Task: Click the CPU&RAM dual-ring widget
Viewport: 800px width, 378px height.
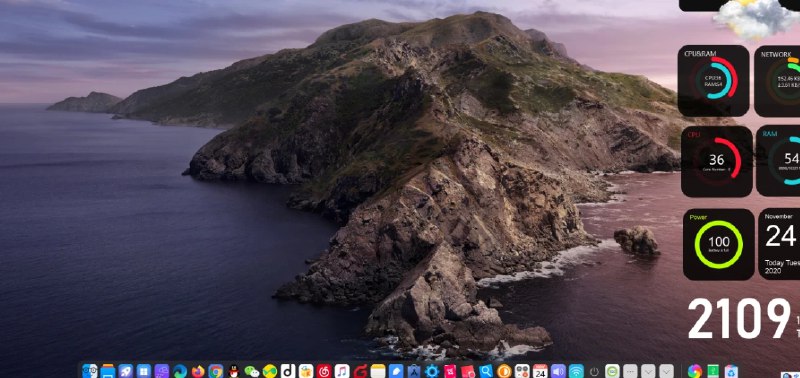Action: click(x=713, y=81)
